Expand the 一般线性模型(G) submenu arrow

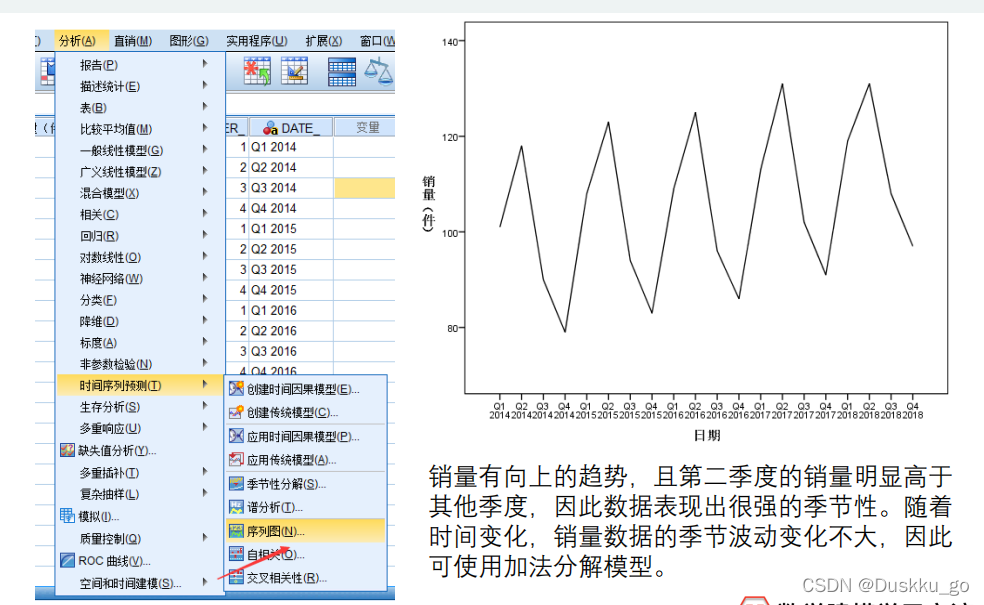[205, 149]
